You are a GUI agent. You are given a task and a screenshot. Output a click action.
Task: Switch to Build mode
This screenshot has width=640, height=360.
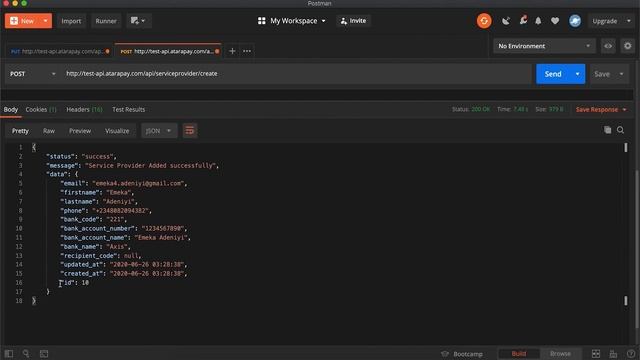tap(519, 353)
